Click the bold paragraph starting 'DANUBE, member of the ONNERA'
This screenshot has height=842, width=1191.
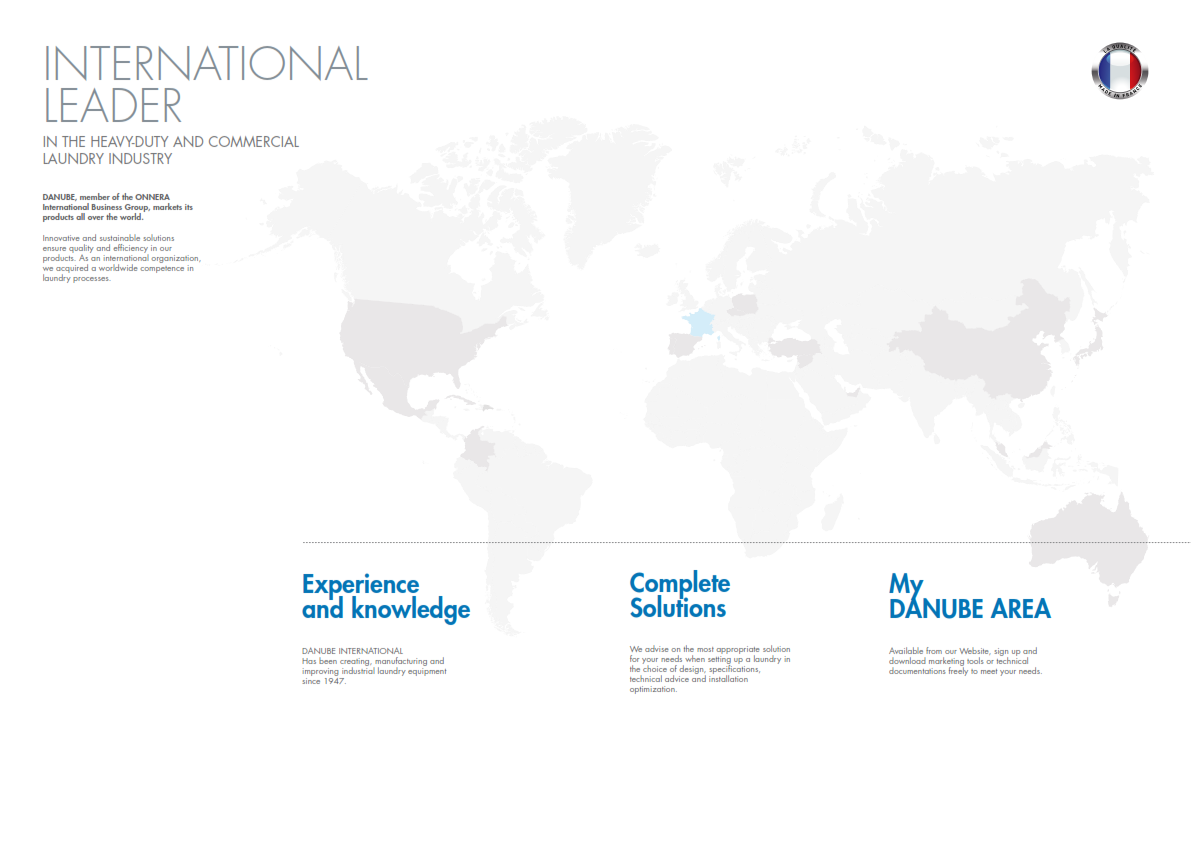[x=118, y=207]
